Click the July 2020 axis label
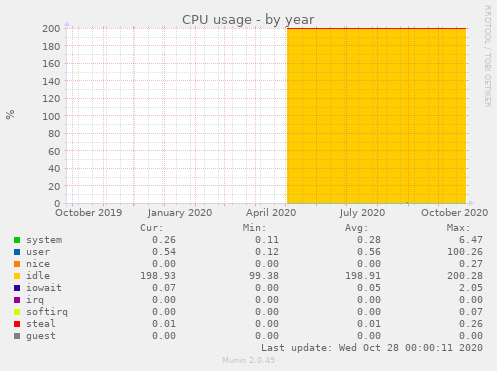 [x=362, y=213]
